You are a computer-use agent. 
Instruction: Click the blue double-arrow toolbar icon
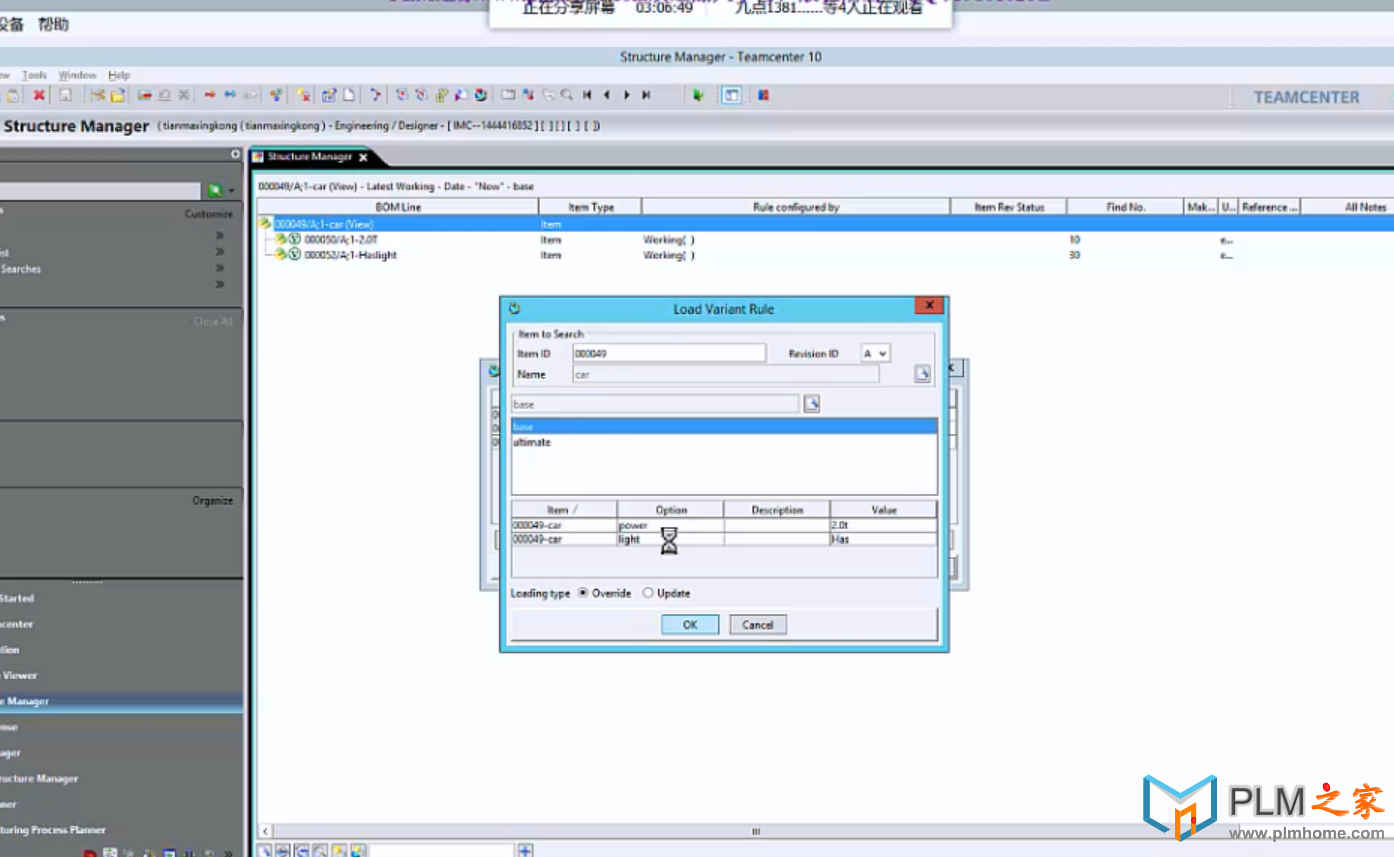coord(230,95)
